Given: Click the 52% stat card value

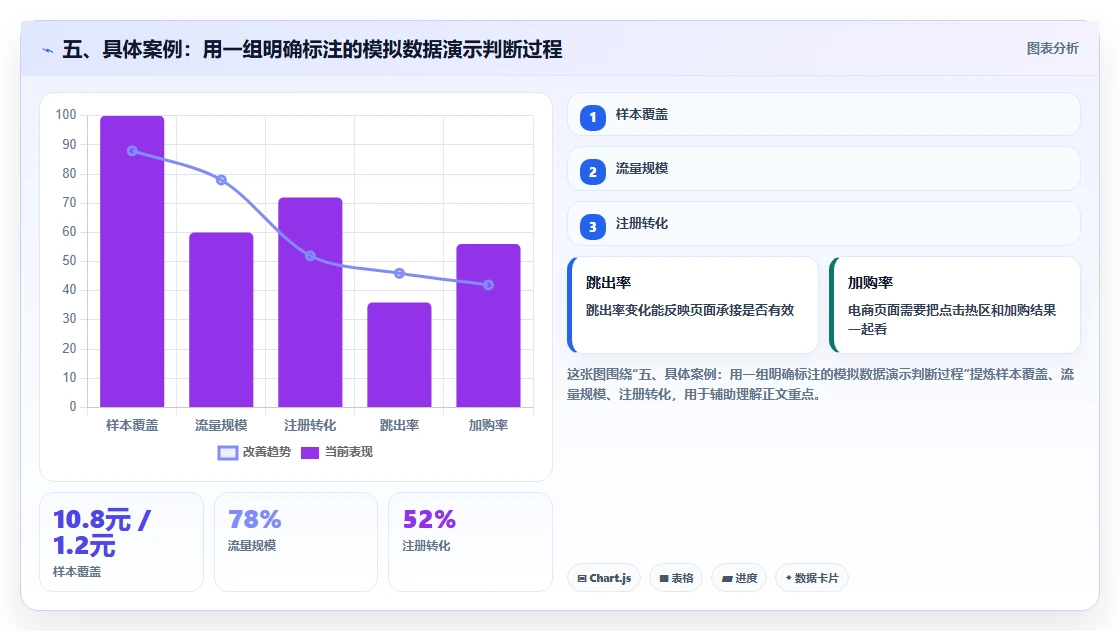Looking at the screenshot, I should click(x=429, y=520).
